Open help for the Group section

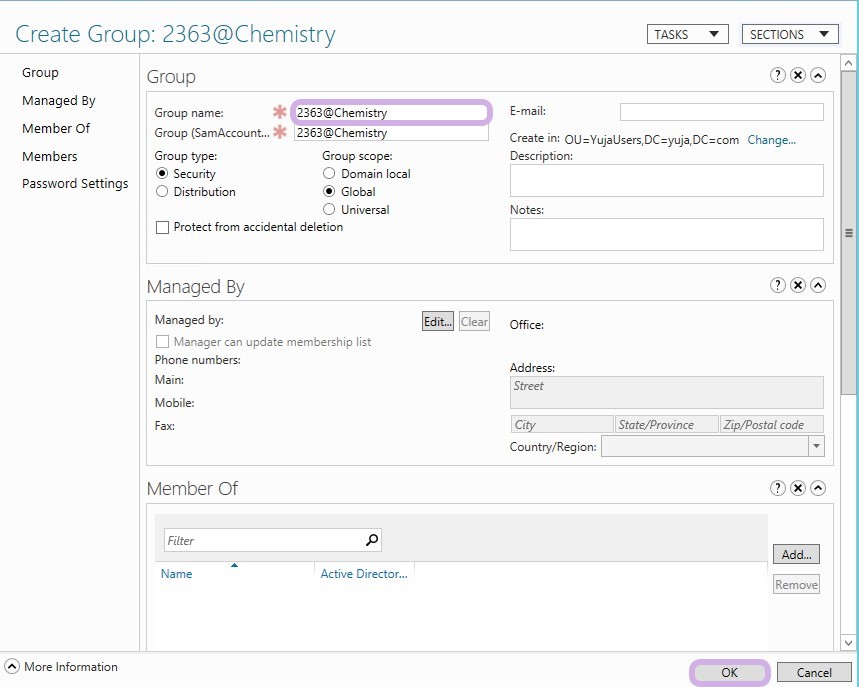click(777, 75)
